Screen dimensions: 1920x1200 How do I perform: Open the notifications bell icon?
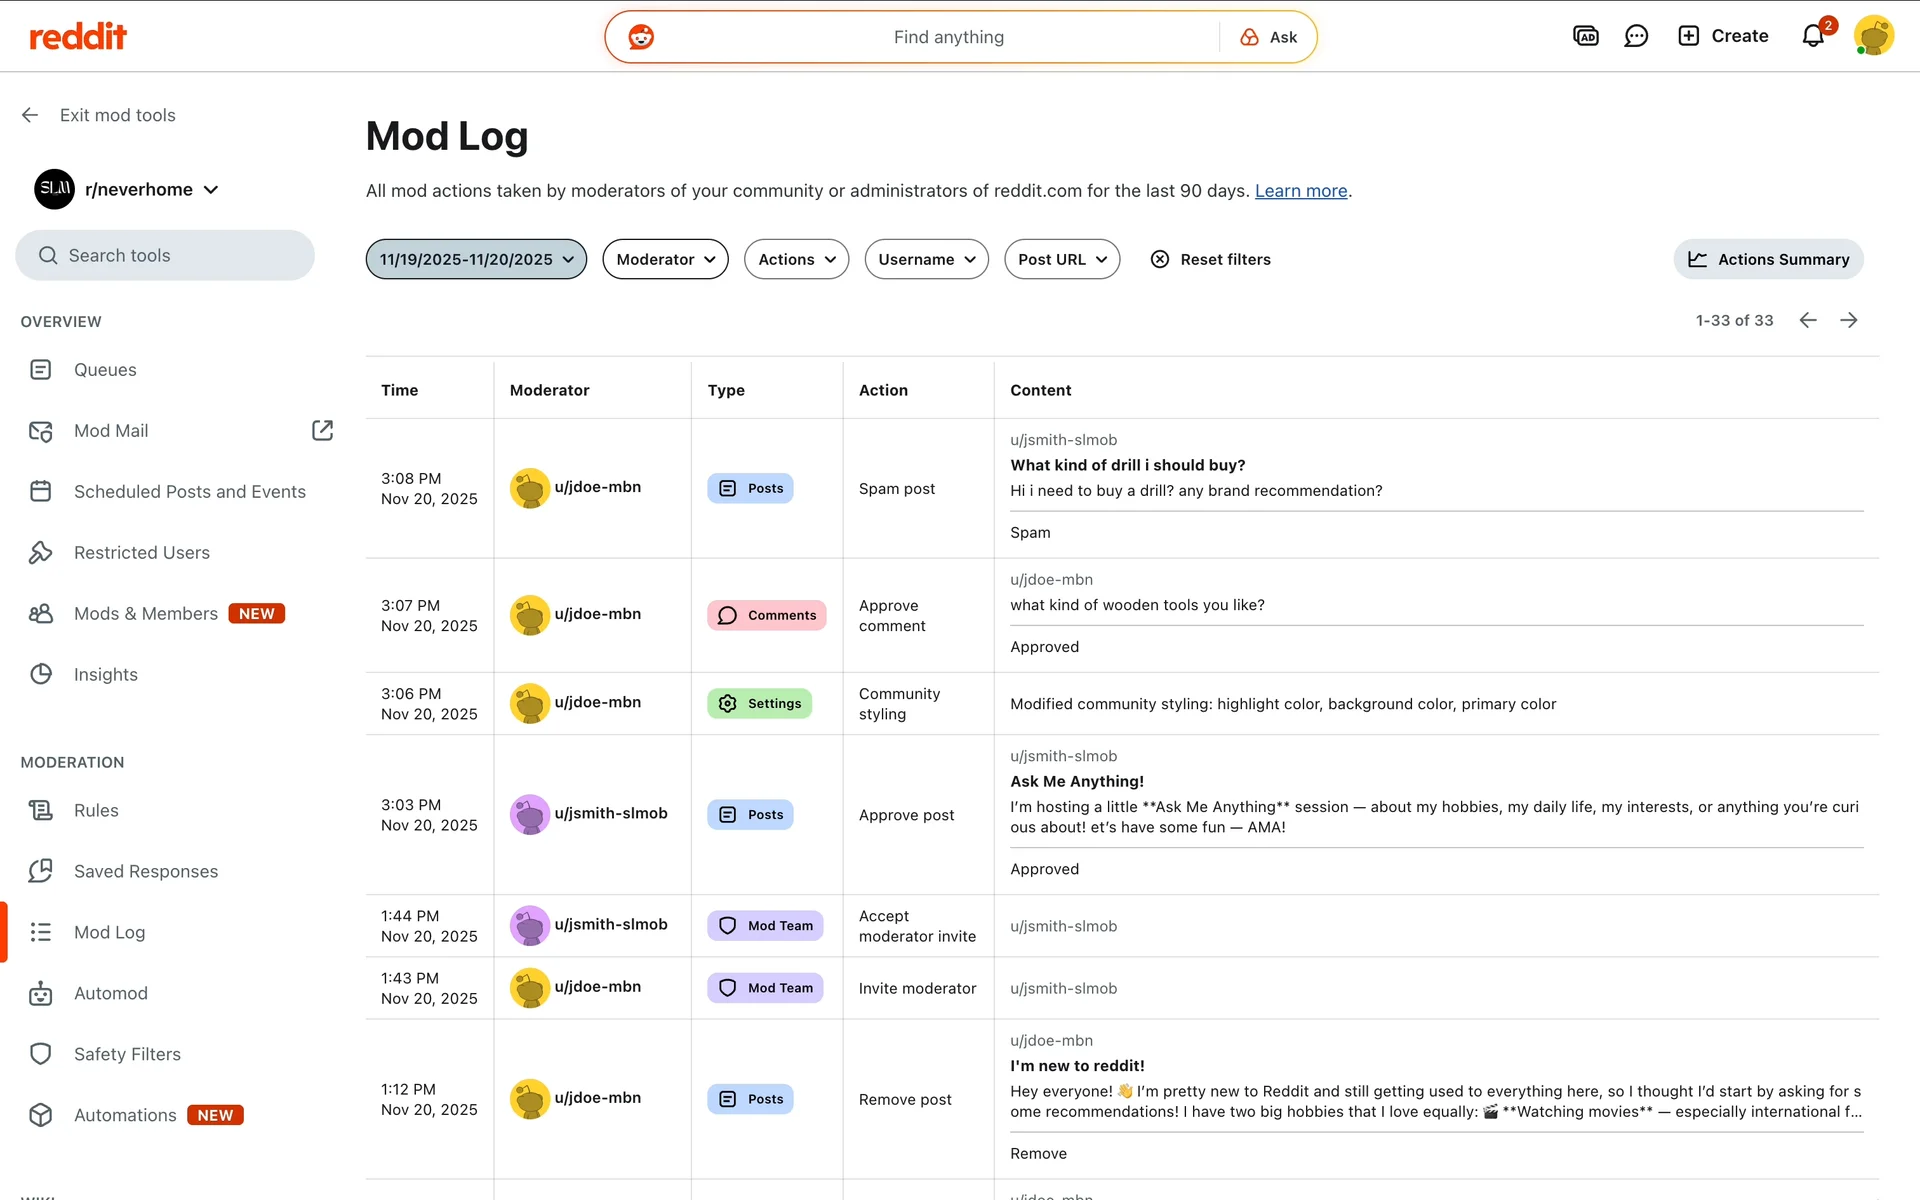(1813, 36)
